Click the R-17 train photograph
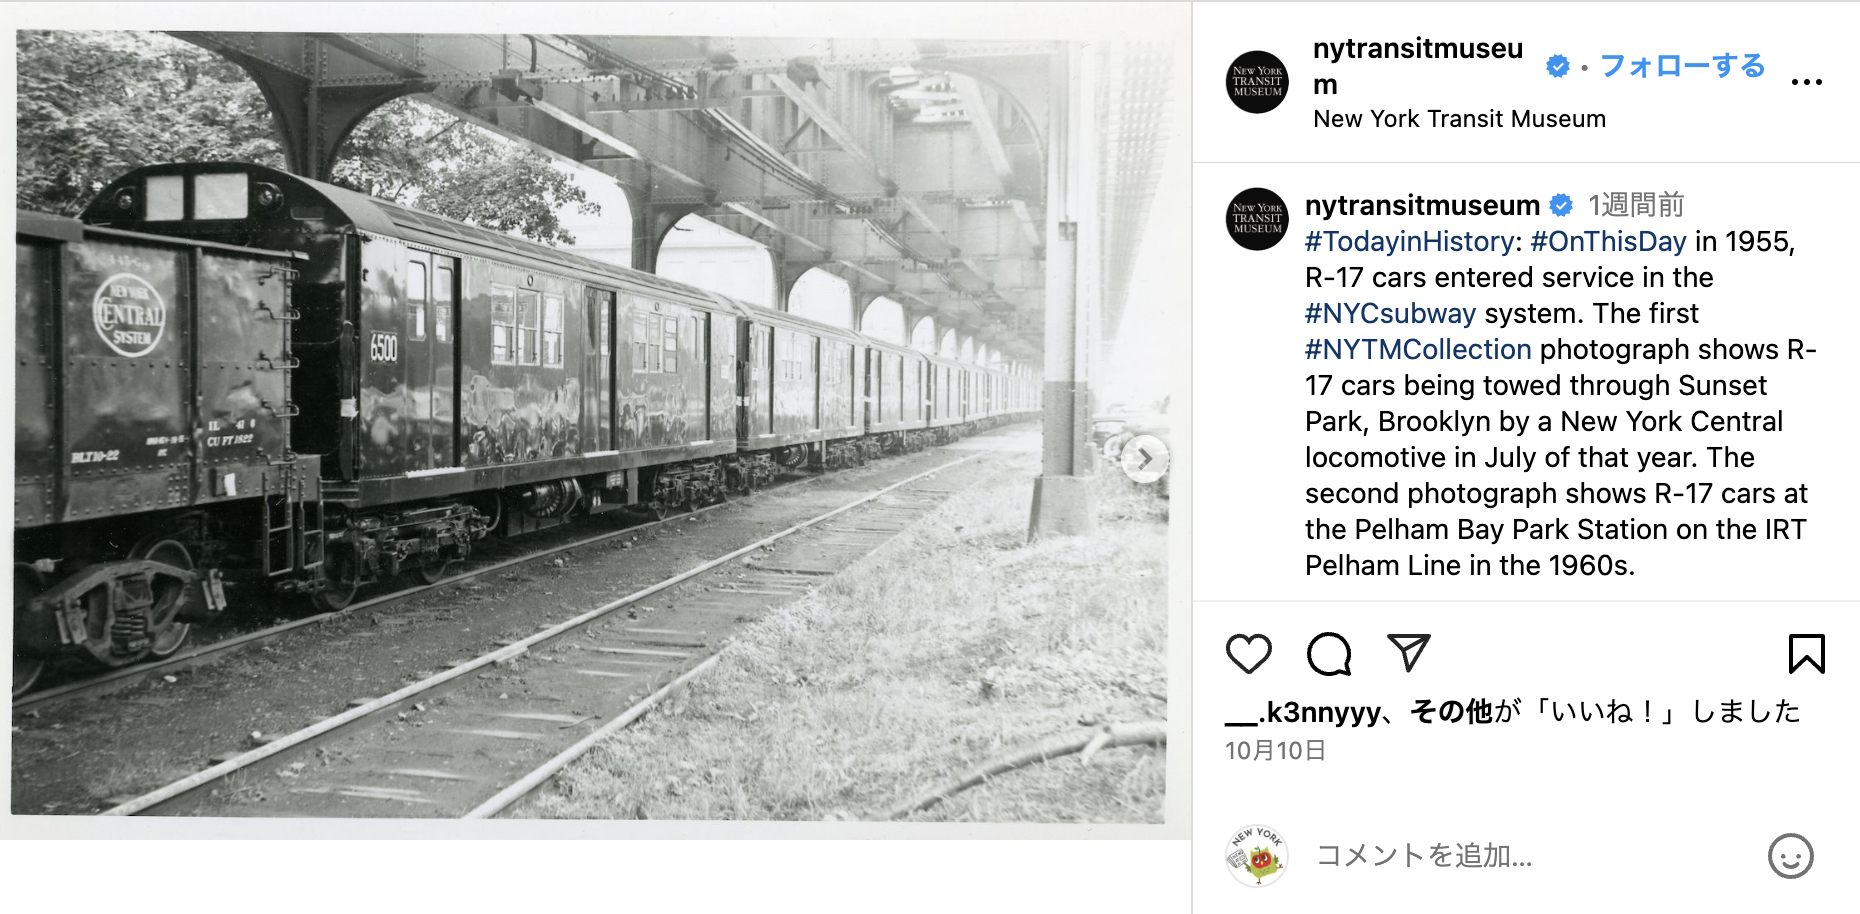The width and height of the screenshot is (1860, 914). (x=590, y=425)
